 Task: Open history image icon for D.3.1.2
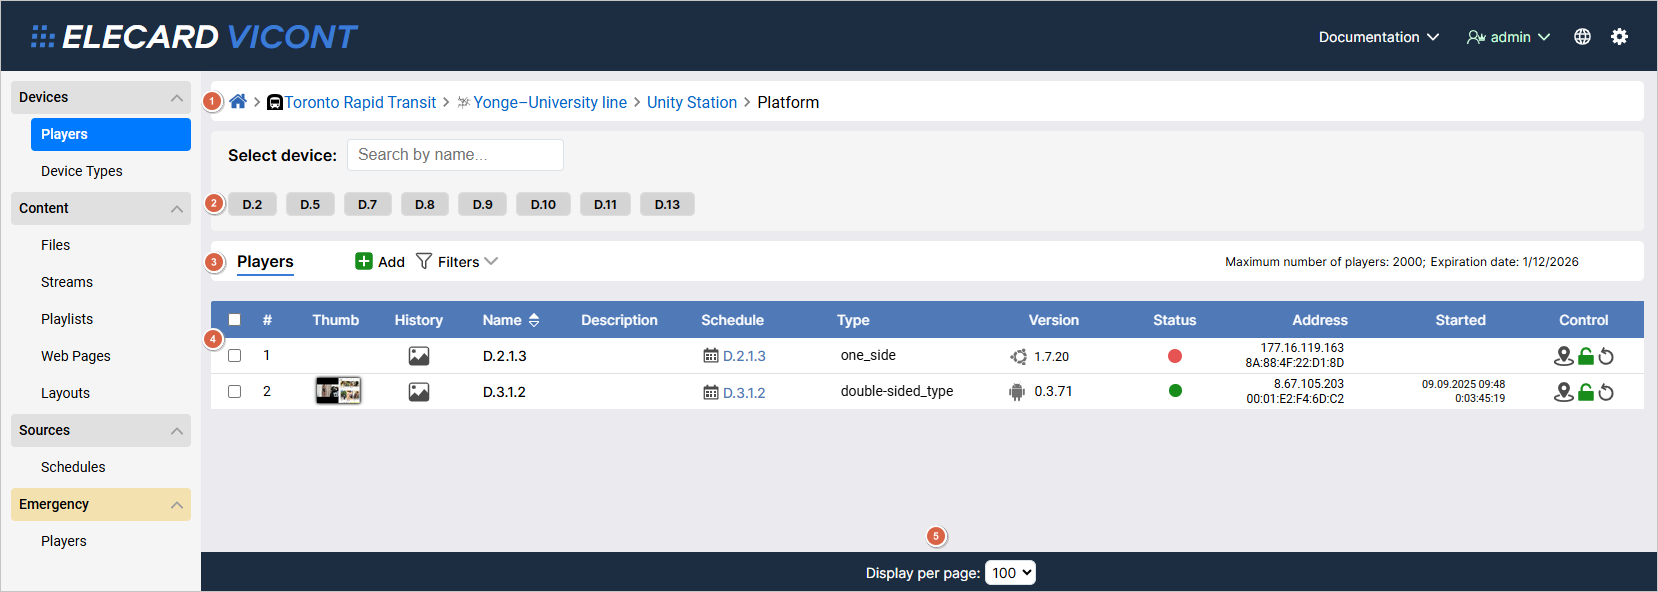(419, 392)
